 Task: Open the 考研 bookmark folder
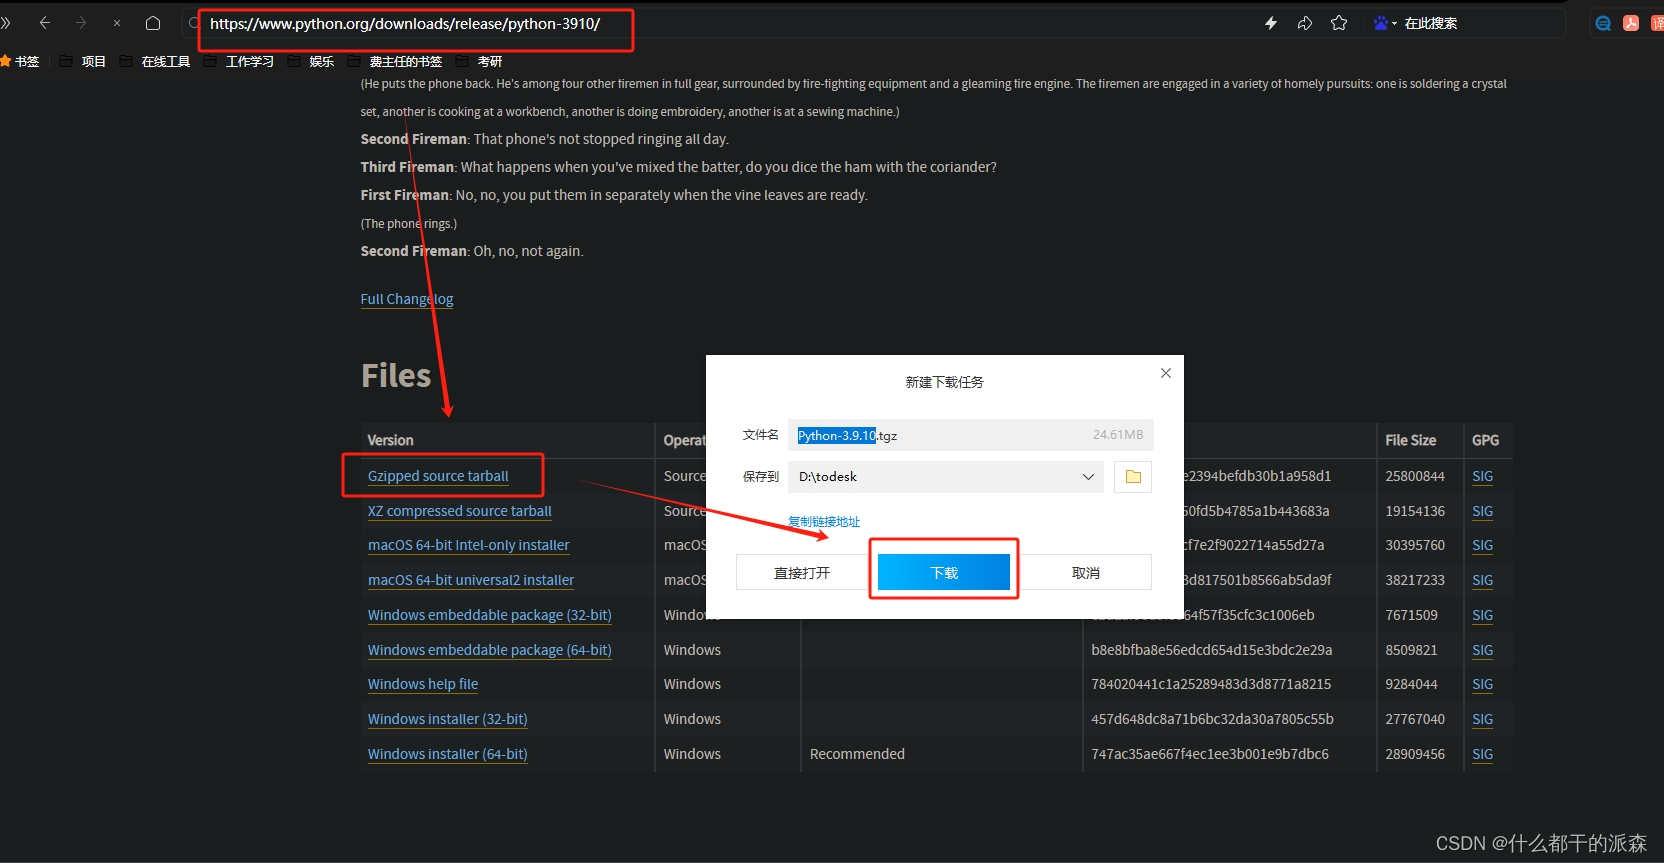[479, 62]
